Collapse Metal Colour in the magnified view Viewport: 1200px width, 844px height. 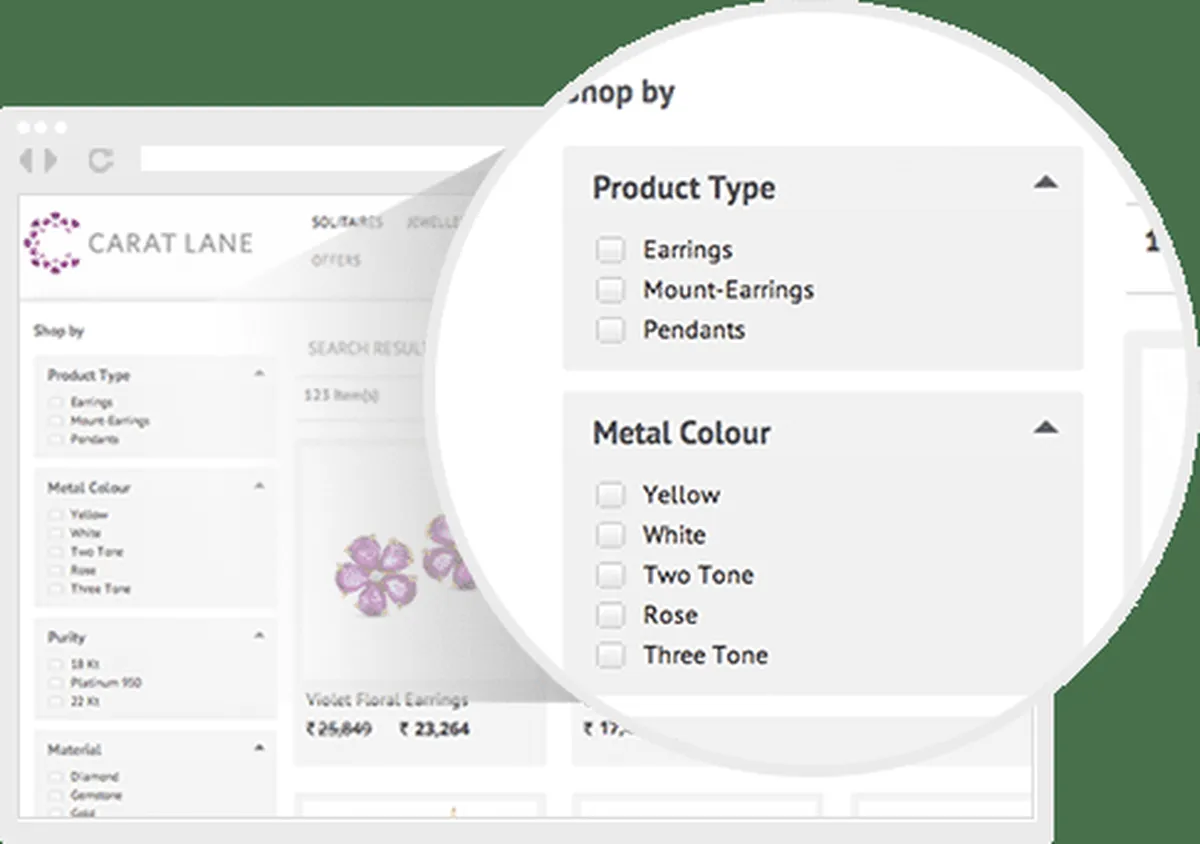click(x=1045, y=428)
